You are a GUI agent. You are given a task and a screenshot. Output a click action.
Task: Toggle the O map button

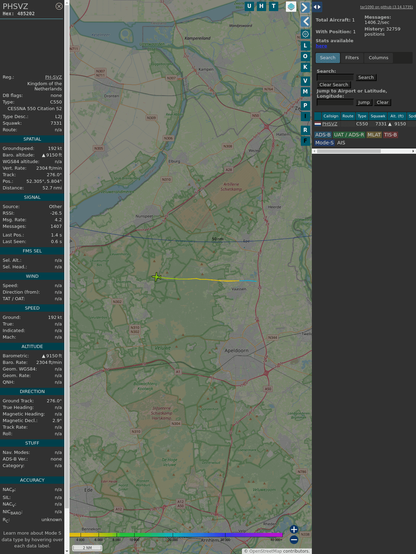305,56
